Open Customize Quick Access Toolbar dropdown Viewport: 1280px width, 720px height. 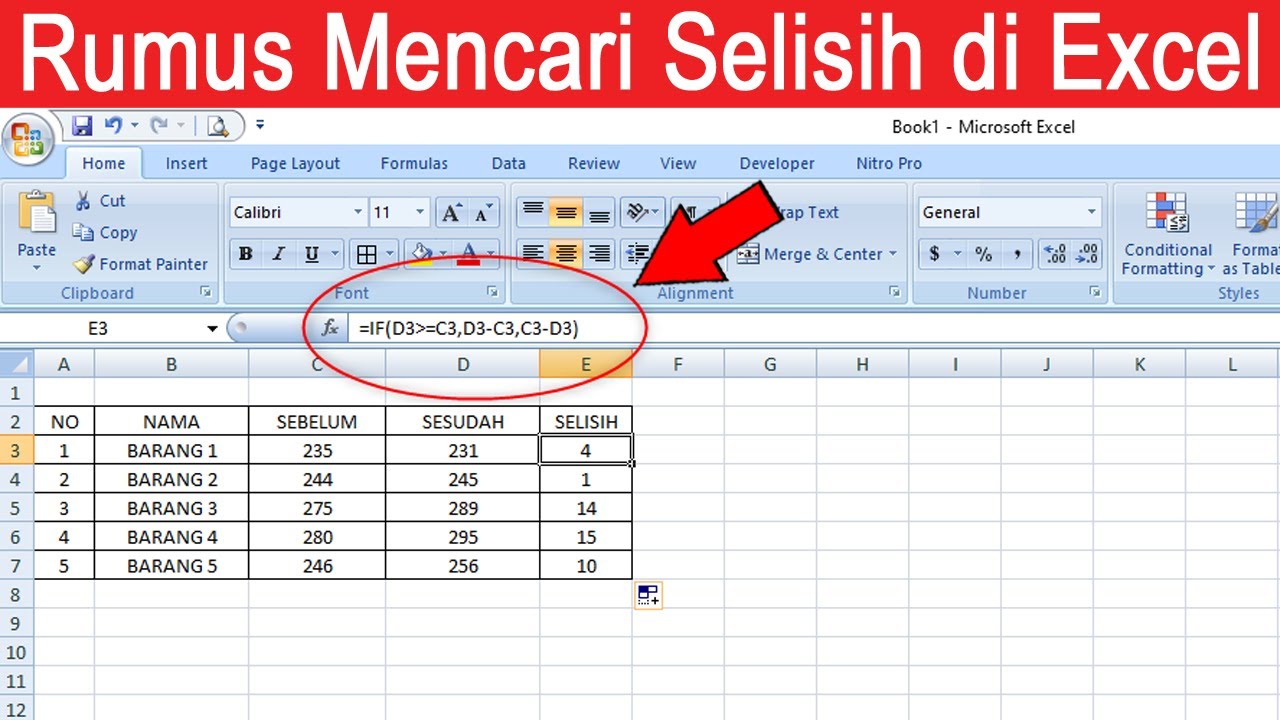260,125
